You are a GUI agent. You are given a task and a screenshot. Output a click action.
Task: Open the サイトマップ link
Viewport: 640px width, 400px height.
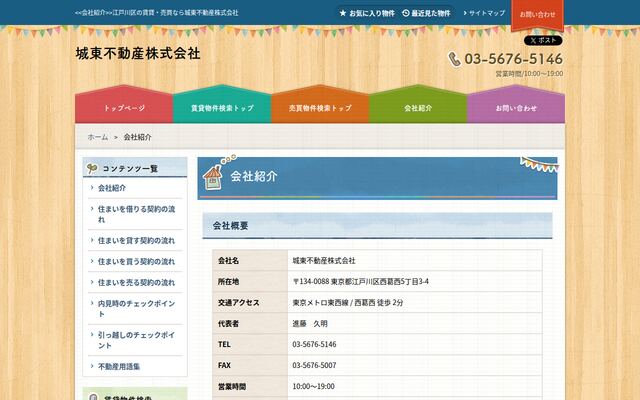click(487, 13)
